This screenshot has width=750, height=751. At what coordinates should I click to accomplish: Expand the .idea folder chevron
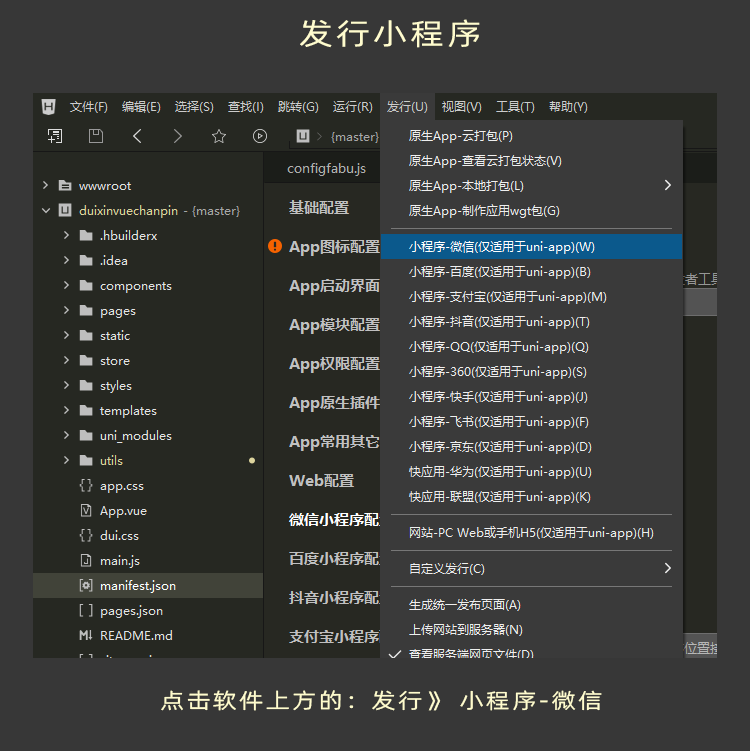click(66, 260)
